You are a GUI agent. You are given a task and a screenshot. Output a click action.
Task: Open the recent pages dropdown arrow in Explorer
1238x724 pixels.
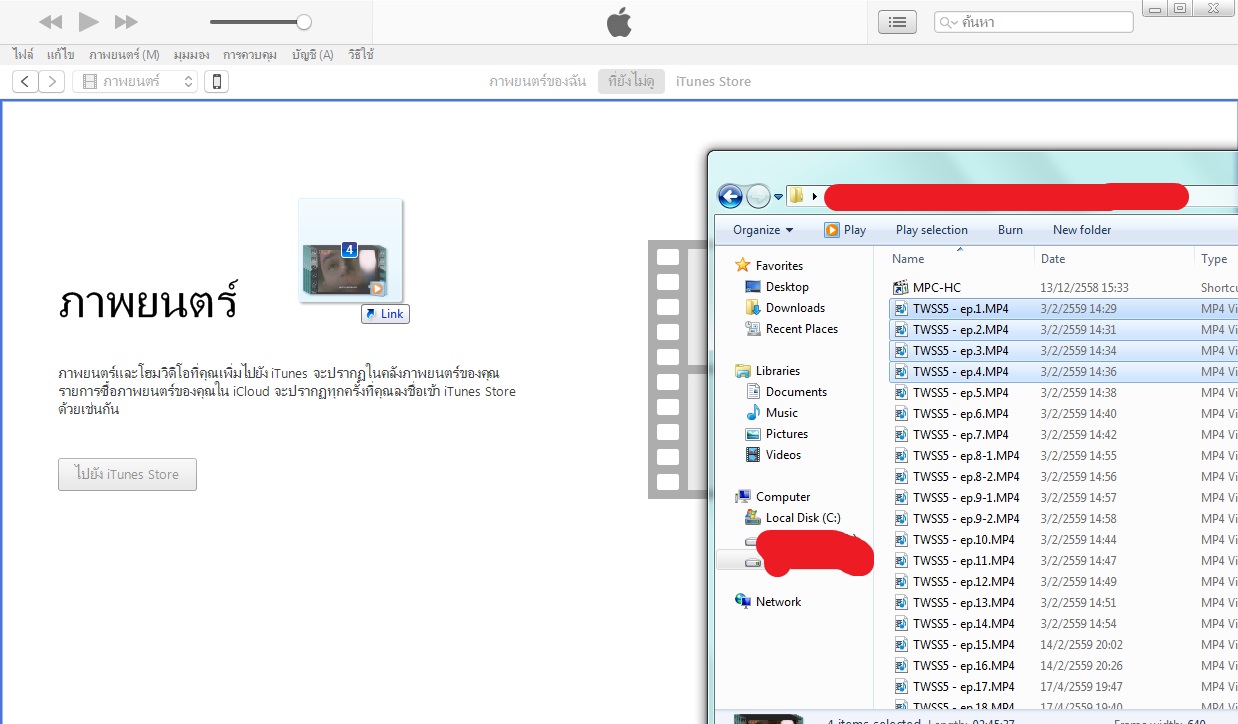point(778,196)
